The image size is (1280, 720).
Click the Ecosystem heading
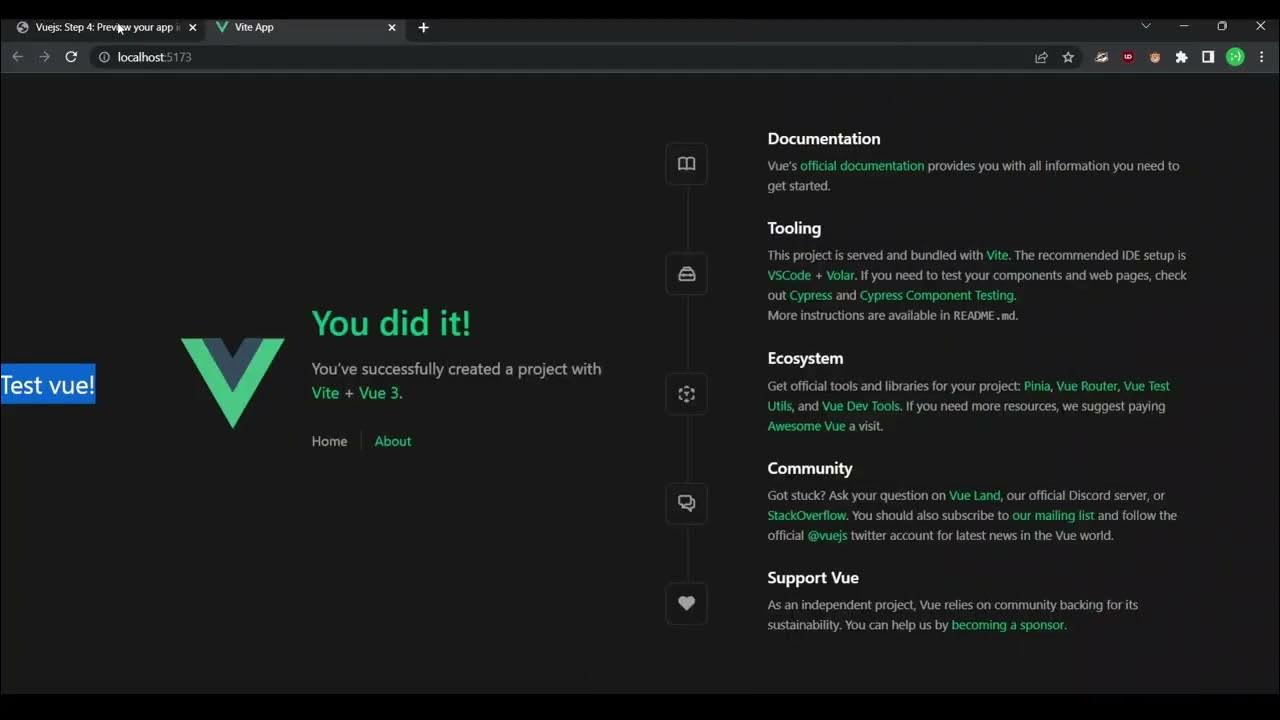(x=805, y=358)
